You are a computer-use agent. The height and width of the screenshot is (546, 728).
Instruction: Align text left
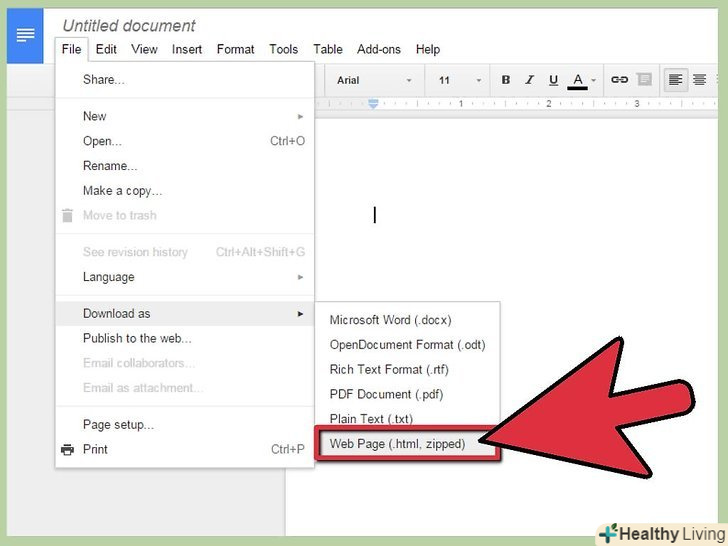coord(676,80)
